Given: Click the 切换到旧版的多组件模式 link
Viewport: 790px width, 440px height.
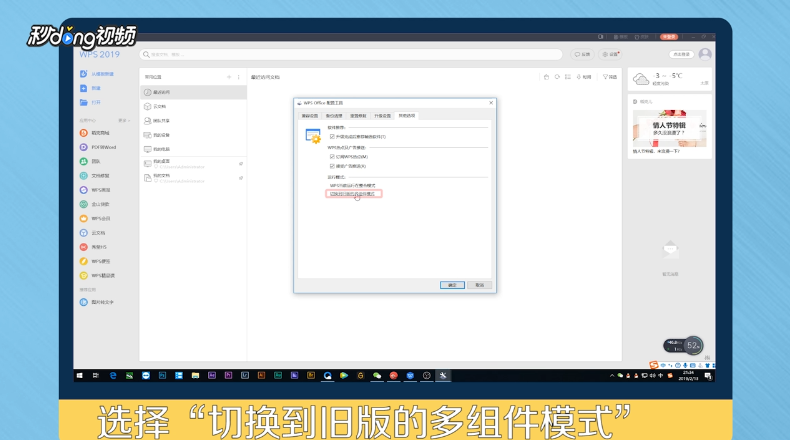Looking at the screenshot, I should (352, 194).
